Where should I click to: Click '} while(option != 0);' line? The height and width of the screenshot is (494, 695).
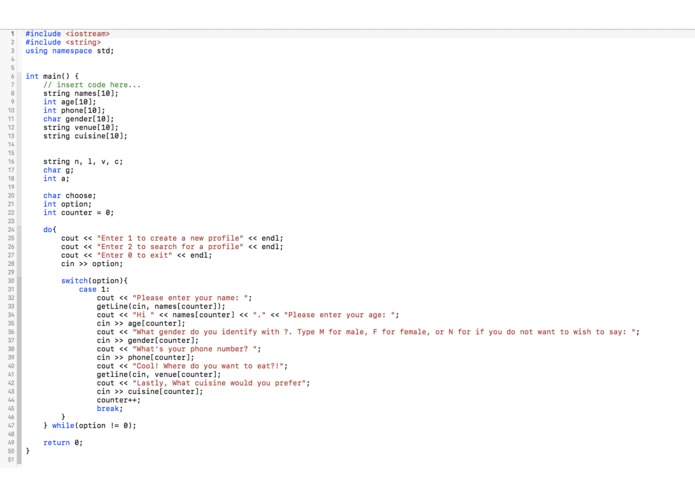point(90,425)
